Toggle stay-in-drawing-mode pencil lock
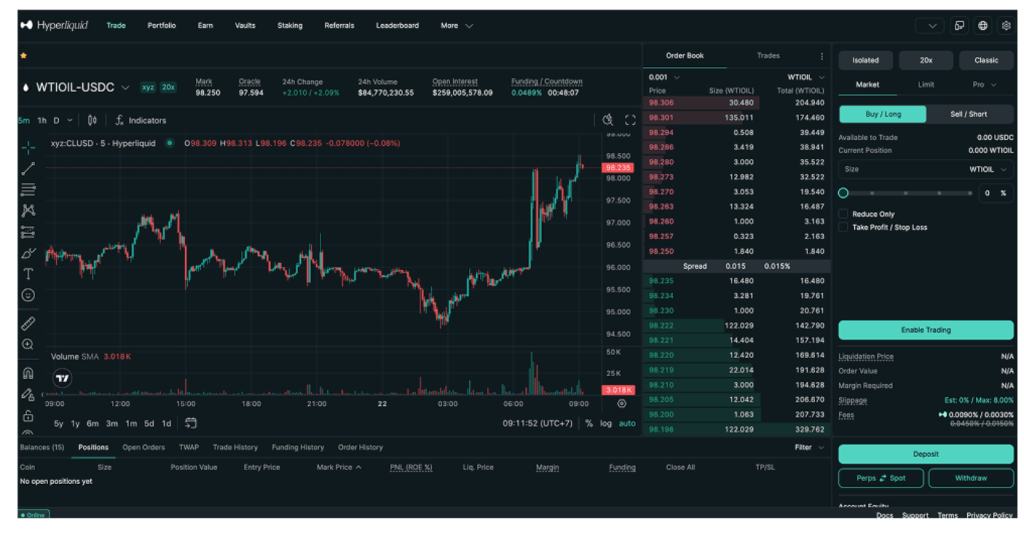 28,395
